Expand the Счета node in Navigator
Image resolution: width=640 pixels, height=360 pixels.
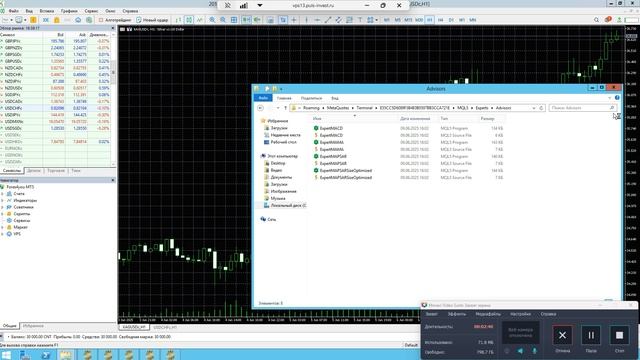2,194
